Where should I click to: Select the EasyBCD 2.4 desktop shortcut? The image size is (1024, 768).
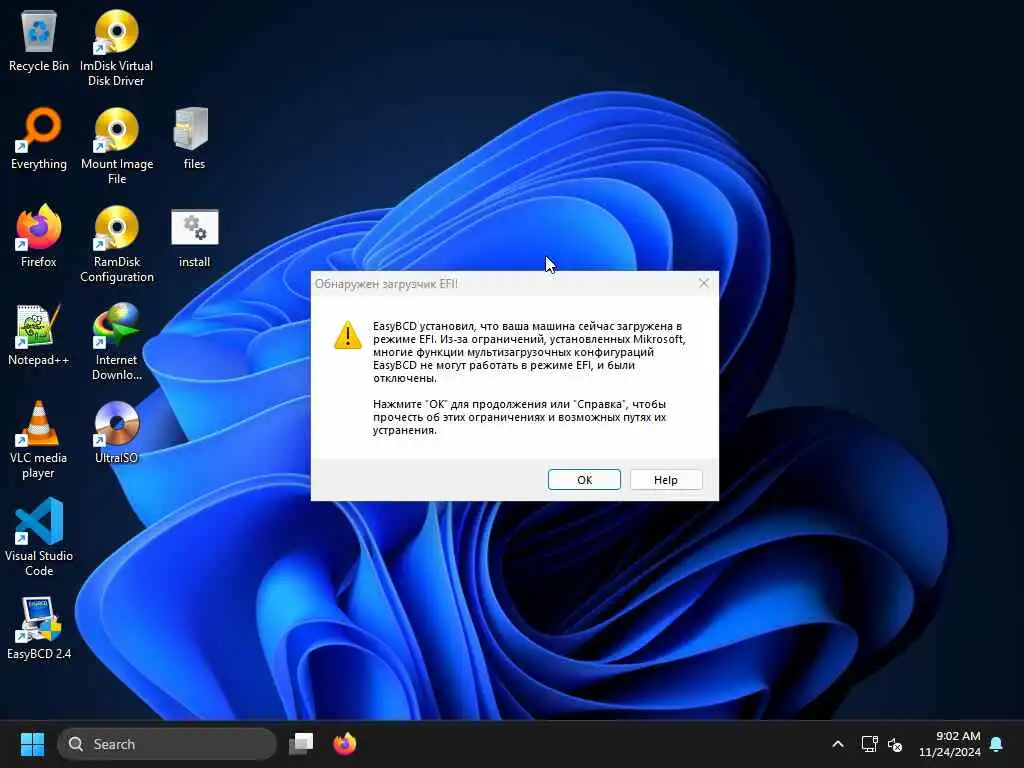coord(39,628)
